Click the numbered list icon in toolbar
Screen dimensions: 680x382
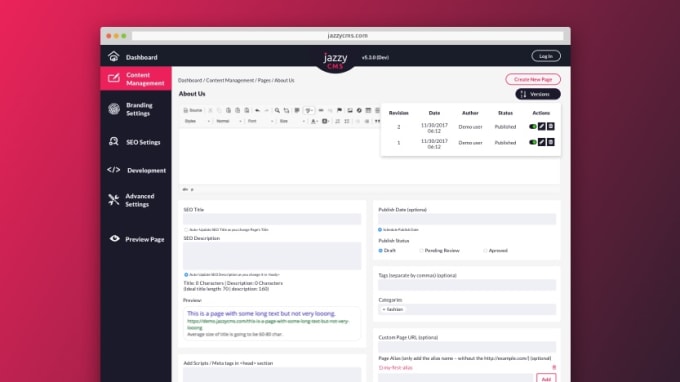coord(337,121)
